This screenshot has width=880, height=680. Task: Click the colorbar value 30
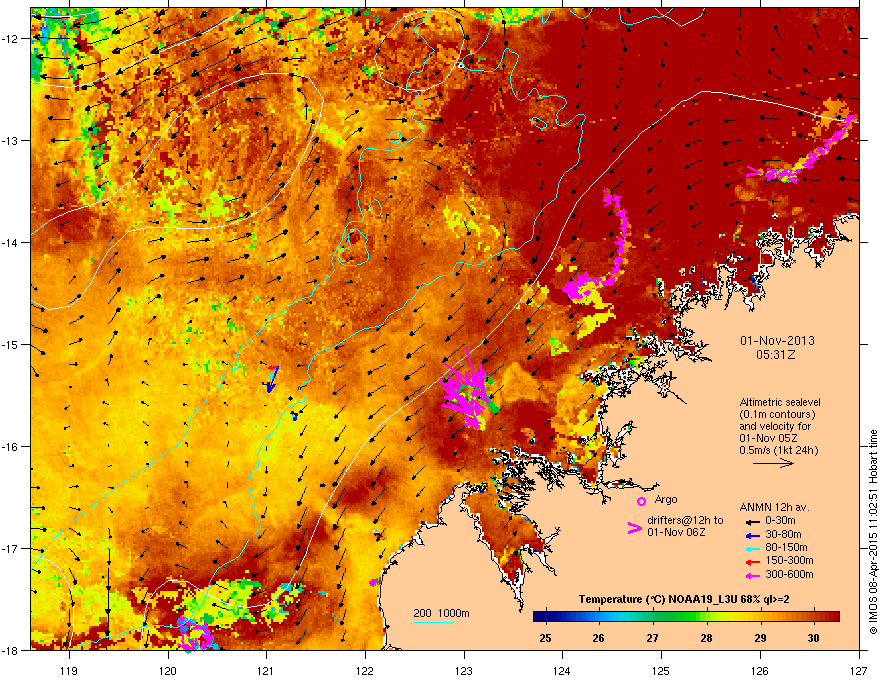pyautogui.click(x=813, y=638)
